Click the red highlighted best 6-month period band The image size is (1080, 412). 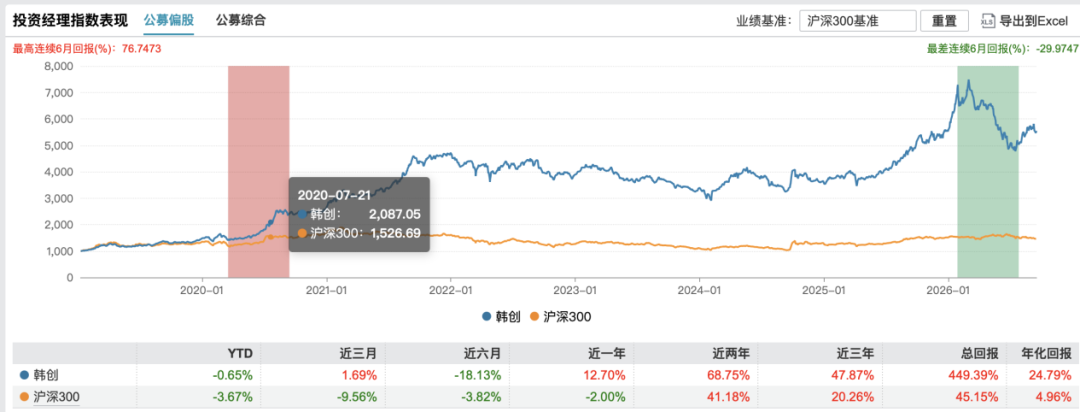pyautogui.click(x=258, y=172)
